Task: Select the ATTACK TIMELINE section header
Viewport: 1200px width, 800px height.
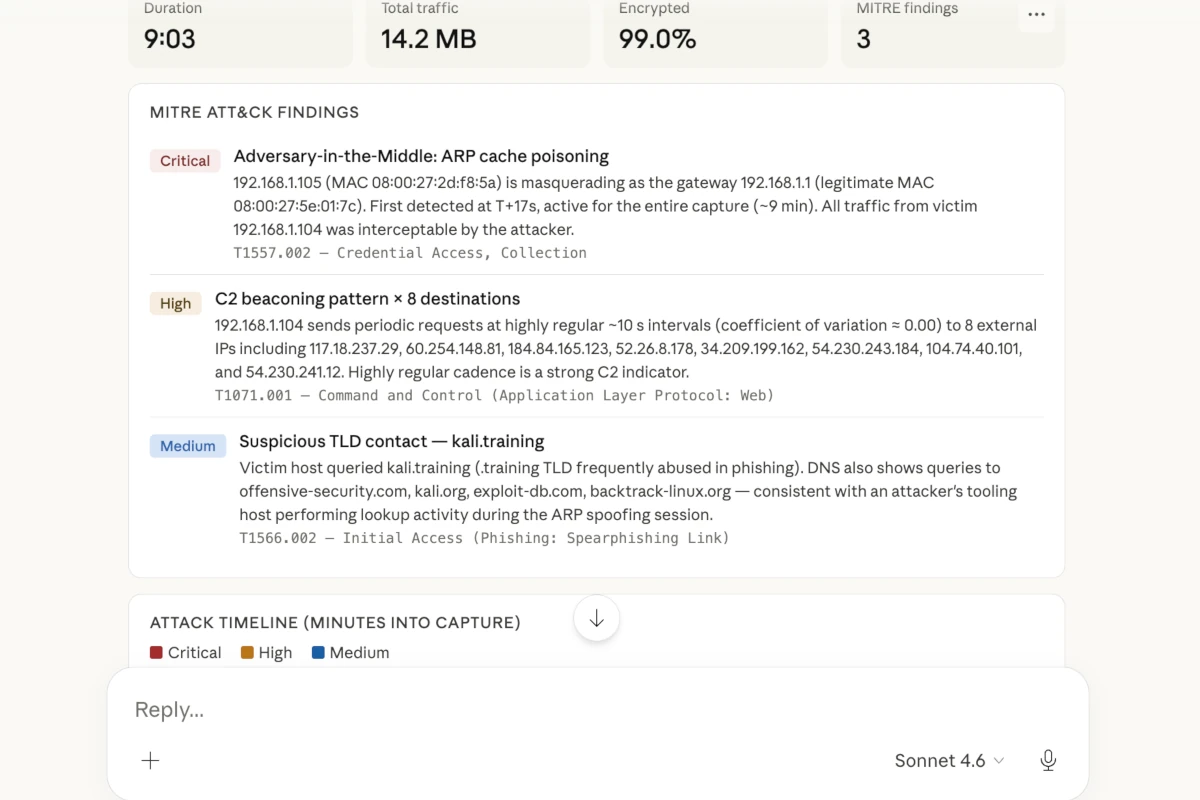Action: 335,622
